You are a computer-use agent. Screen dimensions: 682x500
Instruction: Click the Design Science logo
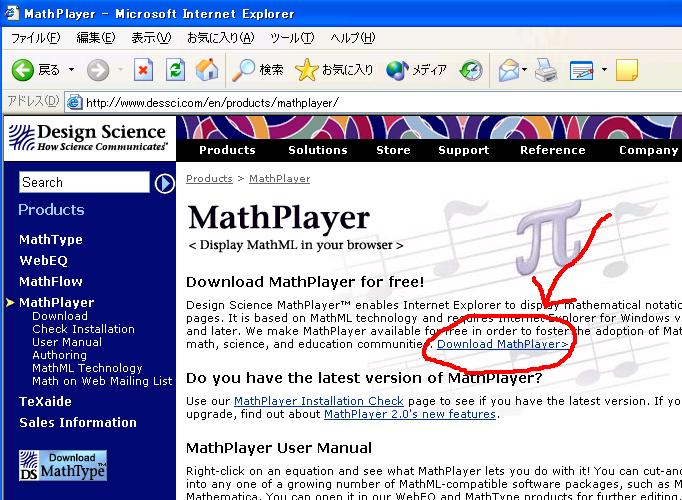88,138
